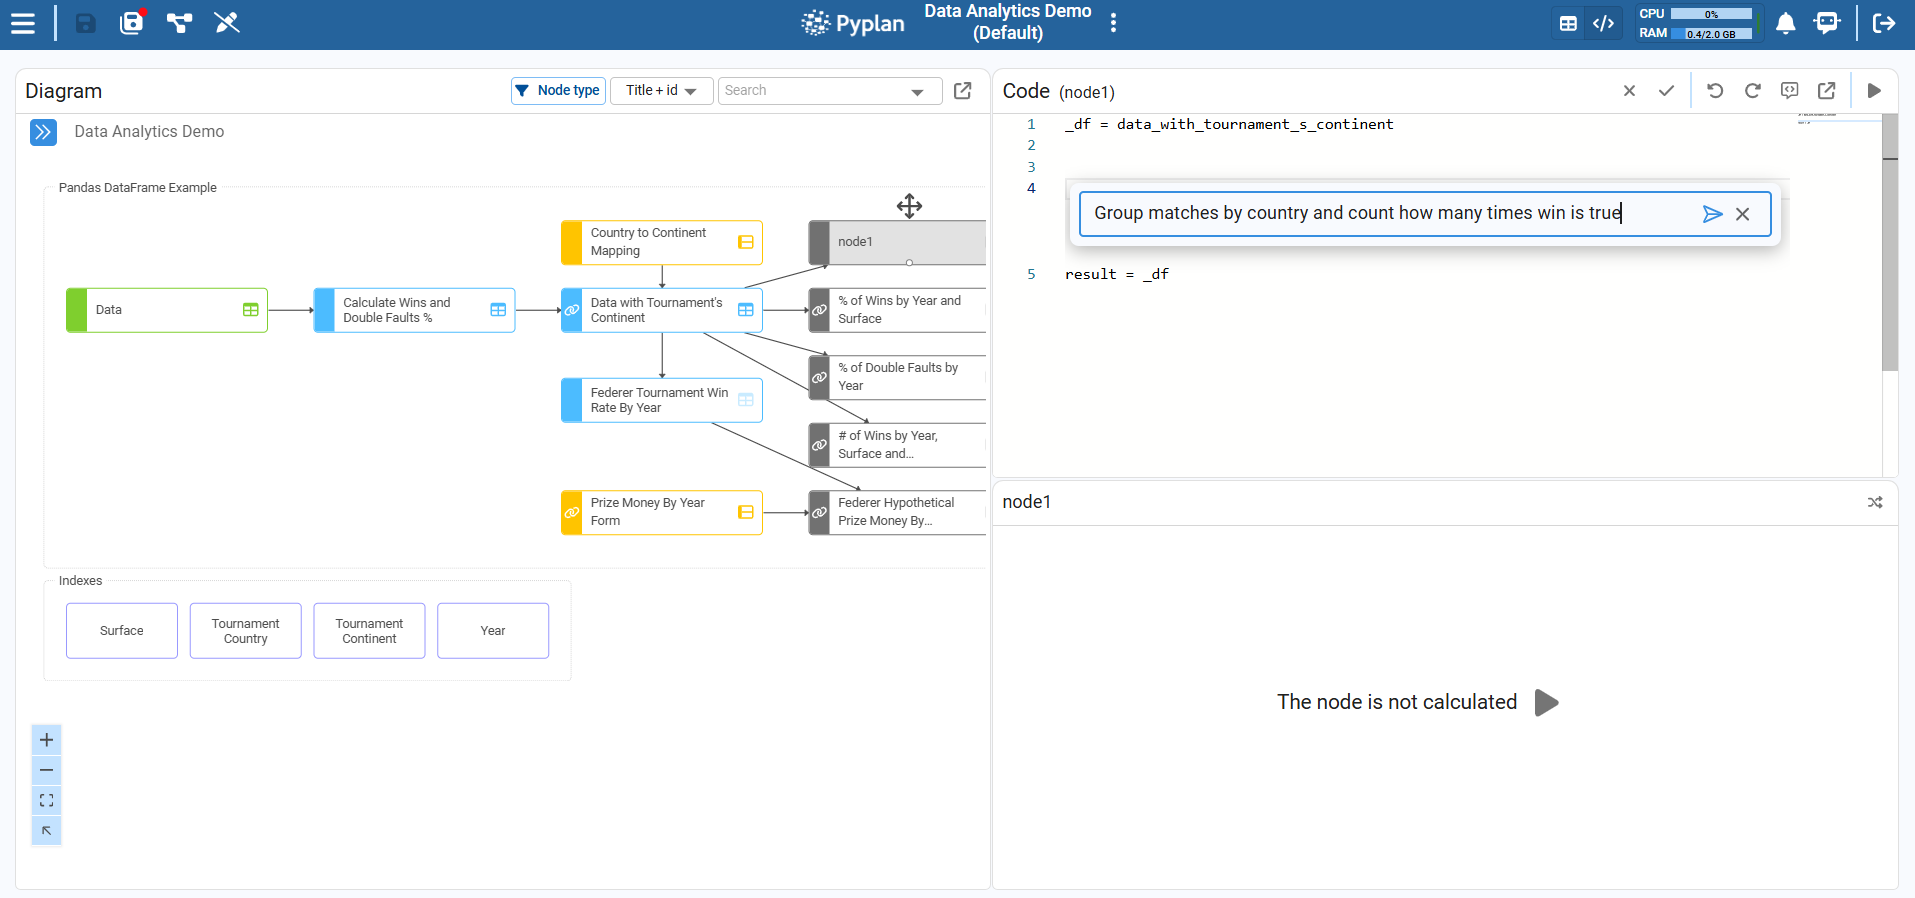Open notifications bell icon
This screenshot has height=898, width=1915.
[x=1785, y=23]
